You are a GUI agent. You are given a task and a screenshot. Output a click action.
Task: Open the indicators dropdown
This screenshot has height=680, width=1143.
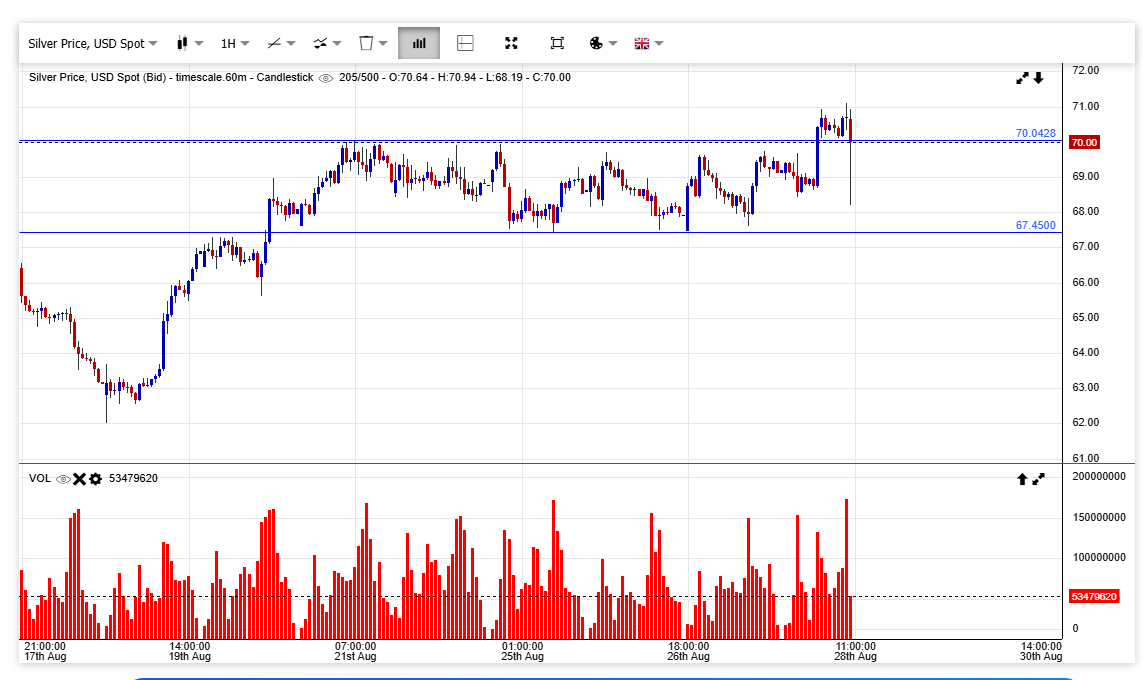click(327, 44)
